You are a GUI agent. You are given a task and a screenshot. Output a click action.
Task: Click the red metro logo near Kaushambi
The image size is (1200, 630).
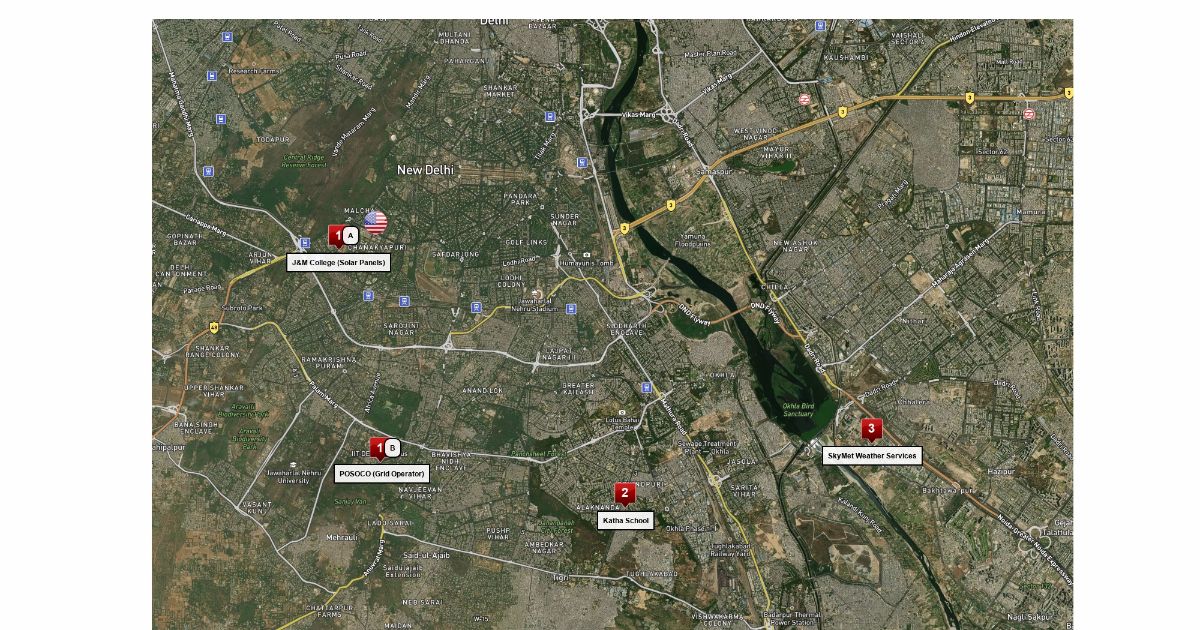(x=804, y=98)
